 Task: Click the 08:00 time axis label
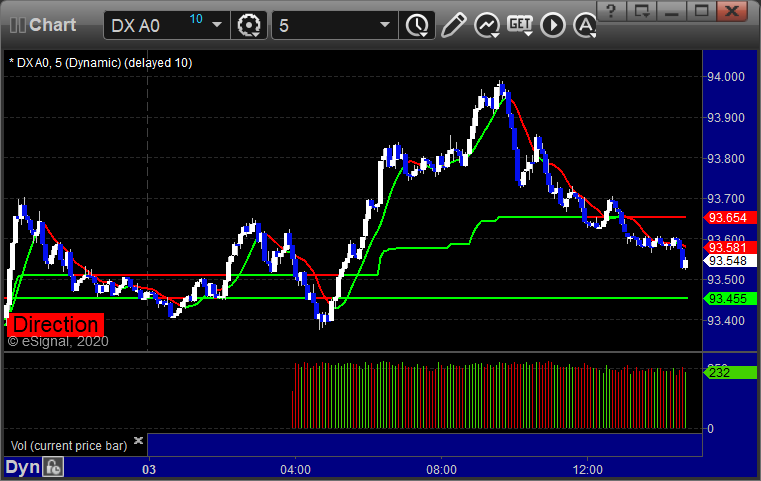pos(441,470)
